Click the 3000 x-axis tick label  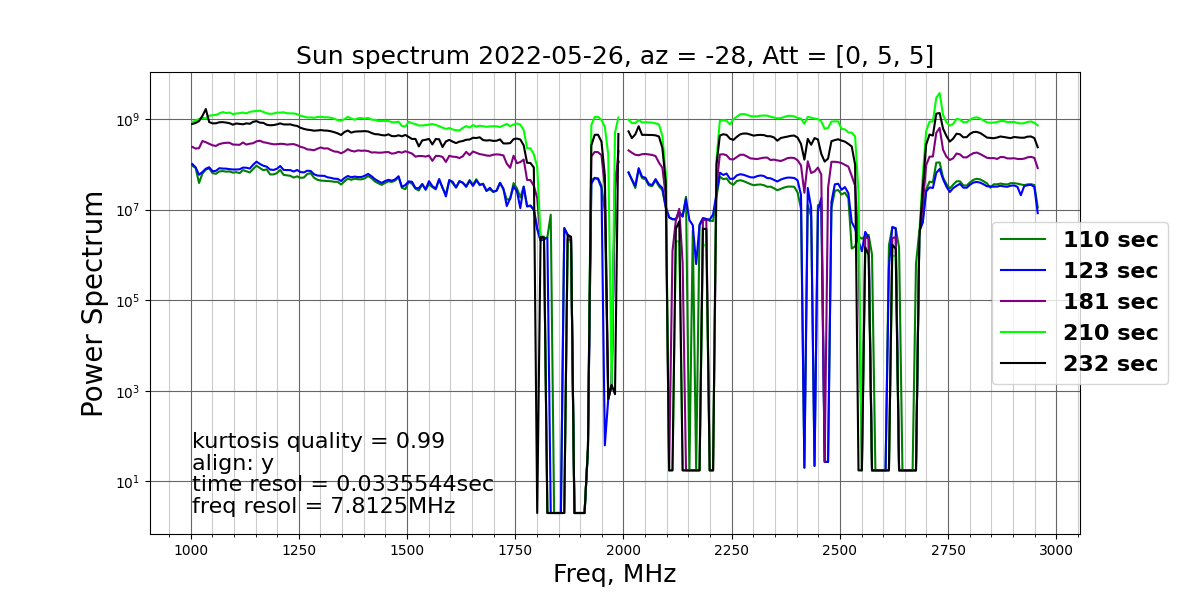pos(1057,550)
